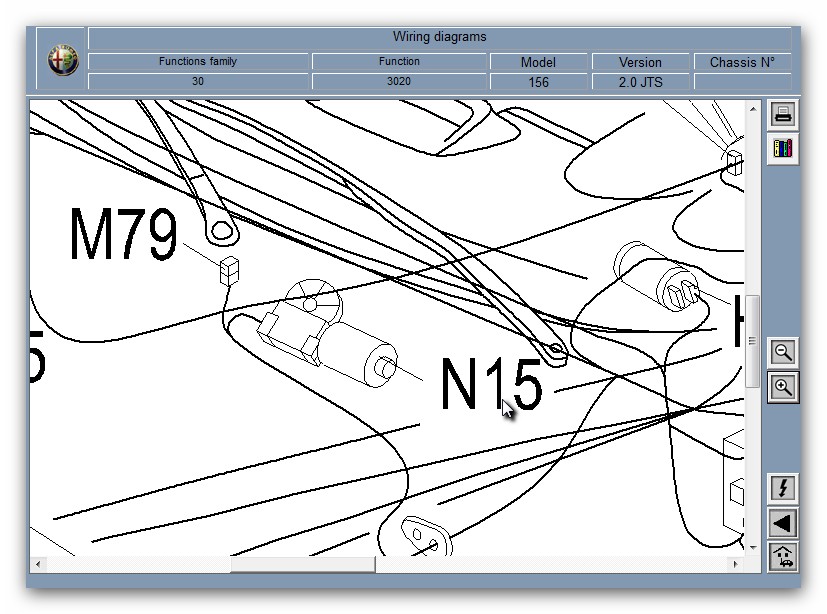Click the Model field showing 156
The width and height of the screenshot is (827, 614).
pos(538,82)
